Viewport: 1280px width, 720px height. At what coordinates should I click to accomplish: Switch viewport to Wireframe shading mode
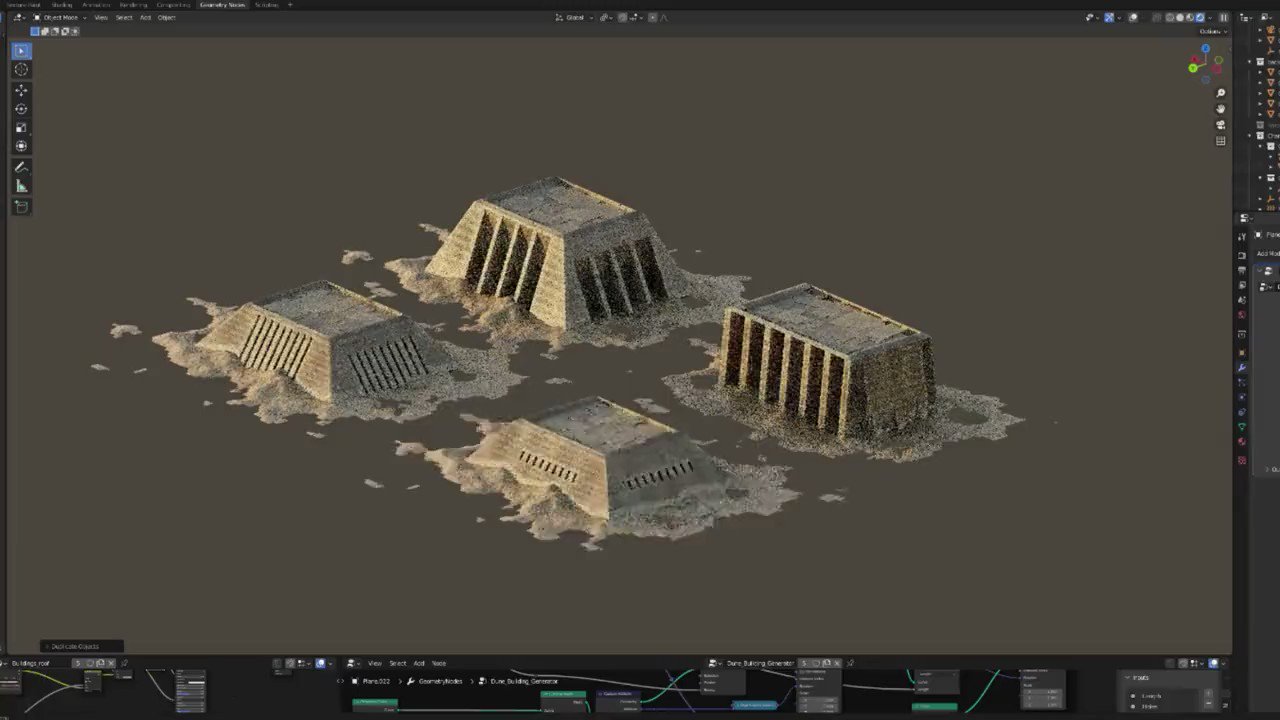(x=1170, y=17)
